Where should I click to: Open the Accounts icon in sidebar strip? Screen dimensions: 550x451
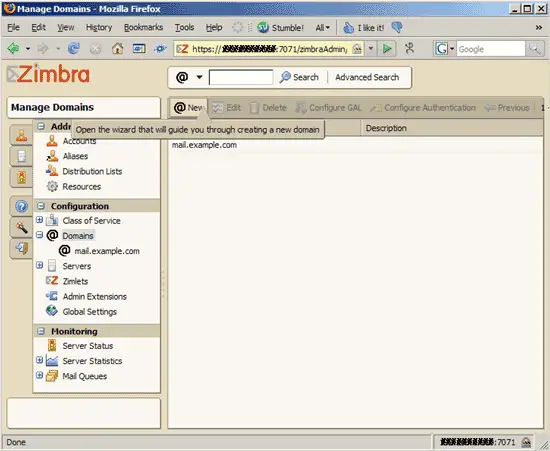(x=21, y=135)
